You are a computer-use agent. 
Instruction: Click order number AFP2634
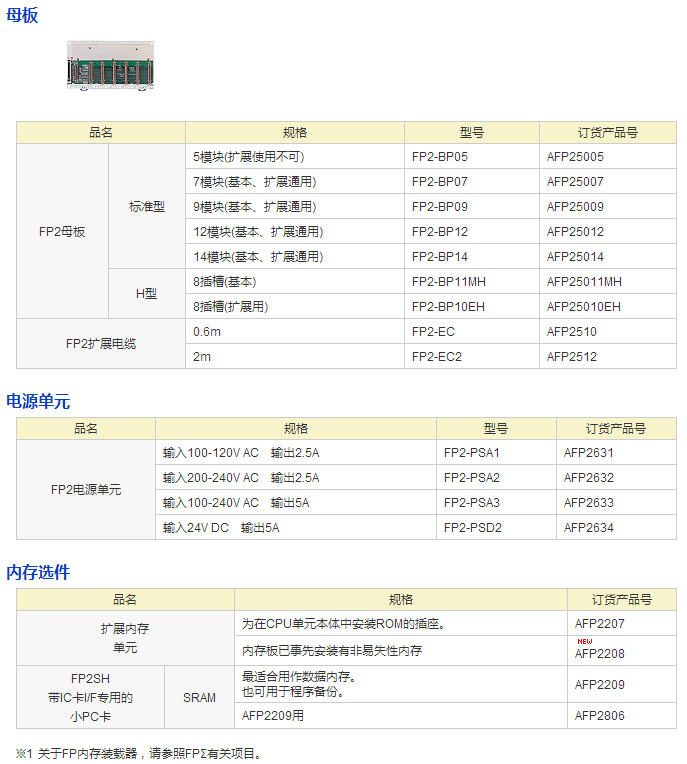pos(588,528)
